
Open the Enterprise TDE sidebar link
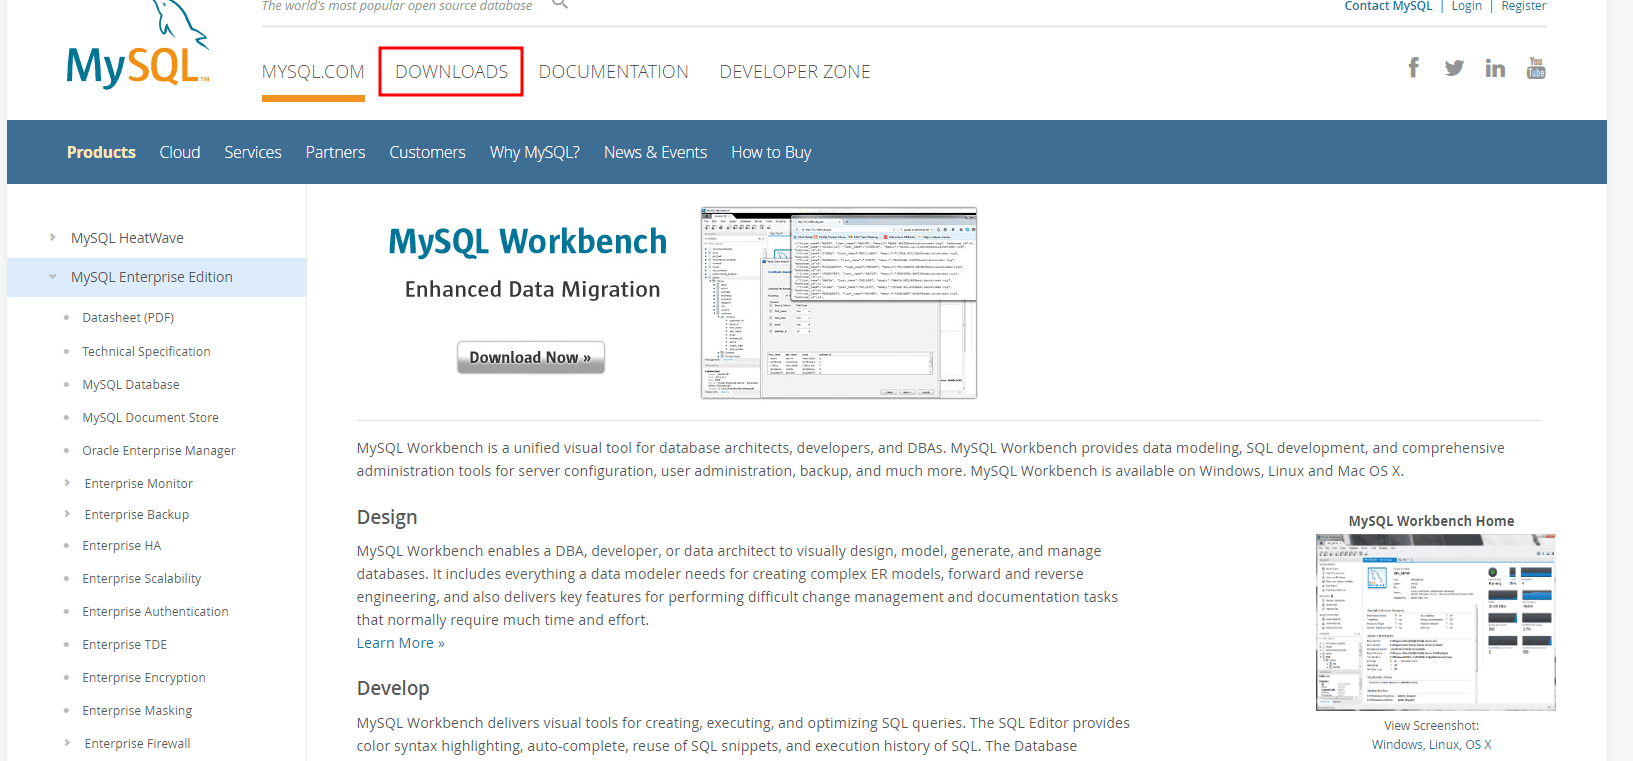tap(125, 644)
